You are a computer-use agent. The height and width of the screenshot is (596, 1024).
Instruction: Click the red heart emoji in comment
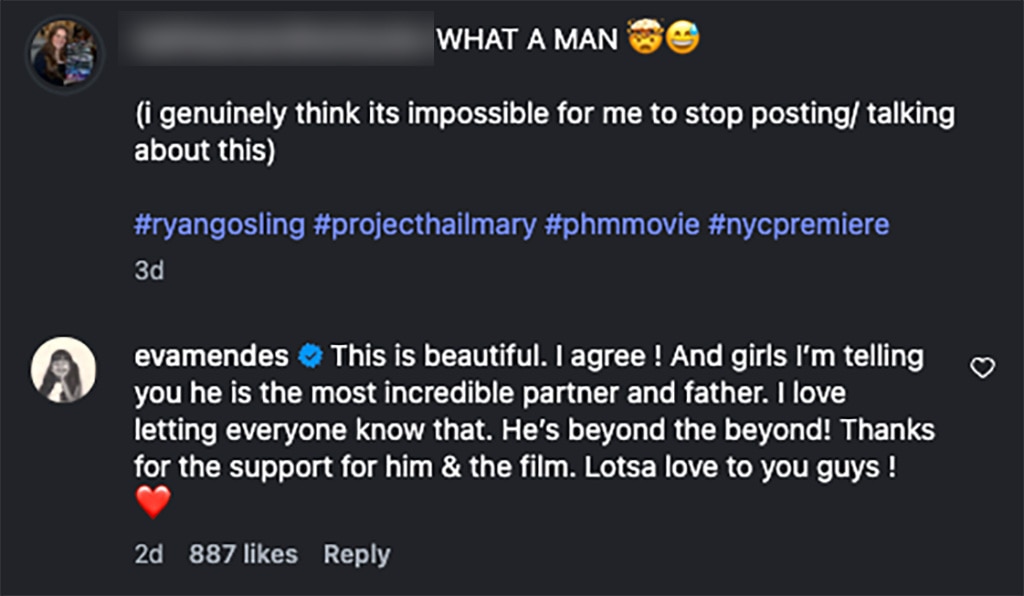(x=153, y=502)
